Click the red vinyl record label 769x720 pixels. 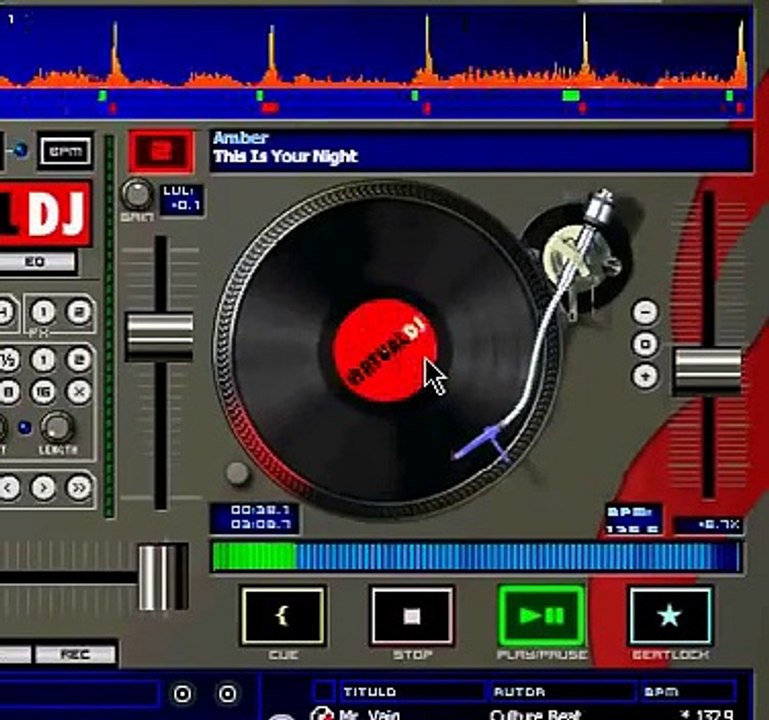point(384,350)
